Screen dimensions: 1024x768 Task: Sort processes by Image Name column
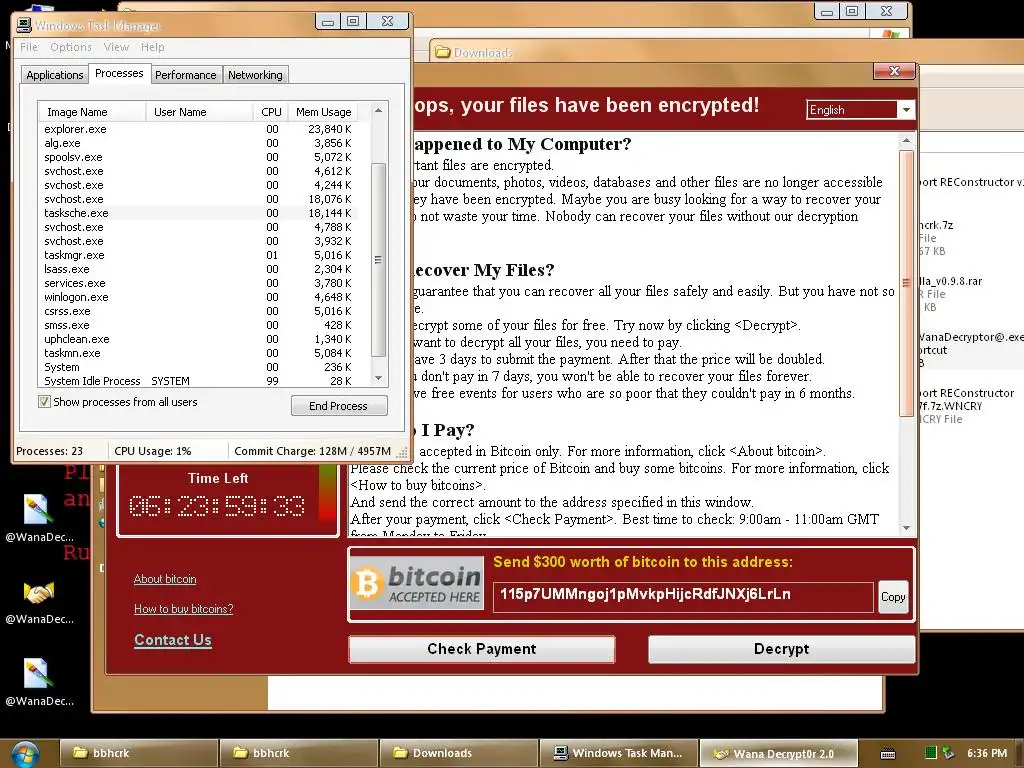point(92,112)
